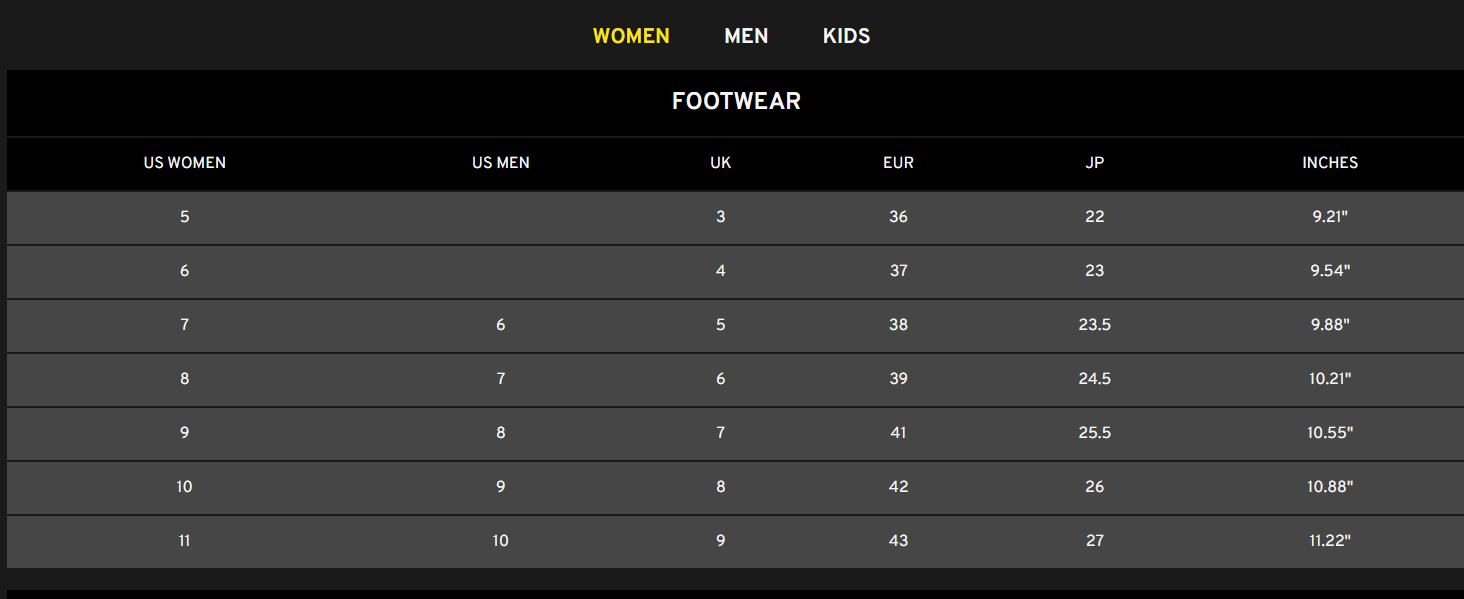This screenshot has height=599, width=1464.
Task: Select the EUR column header
Action: point(898,163)
